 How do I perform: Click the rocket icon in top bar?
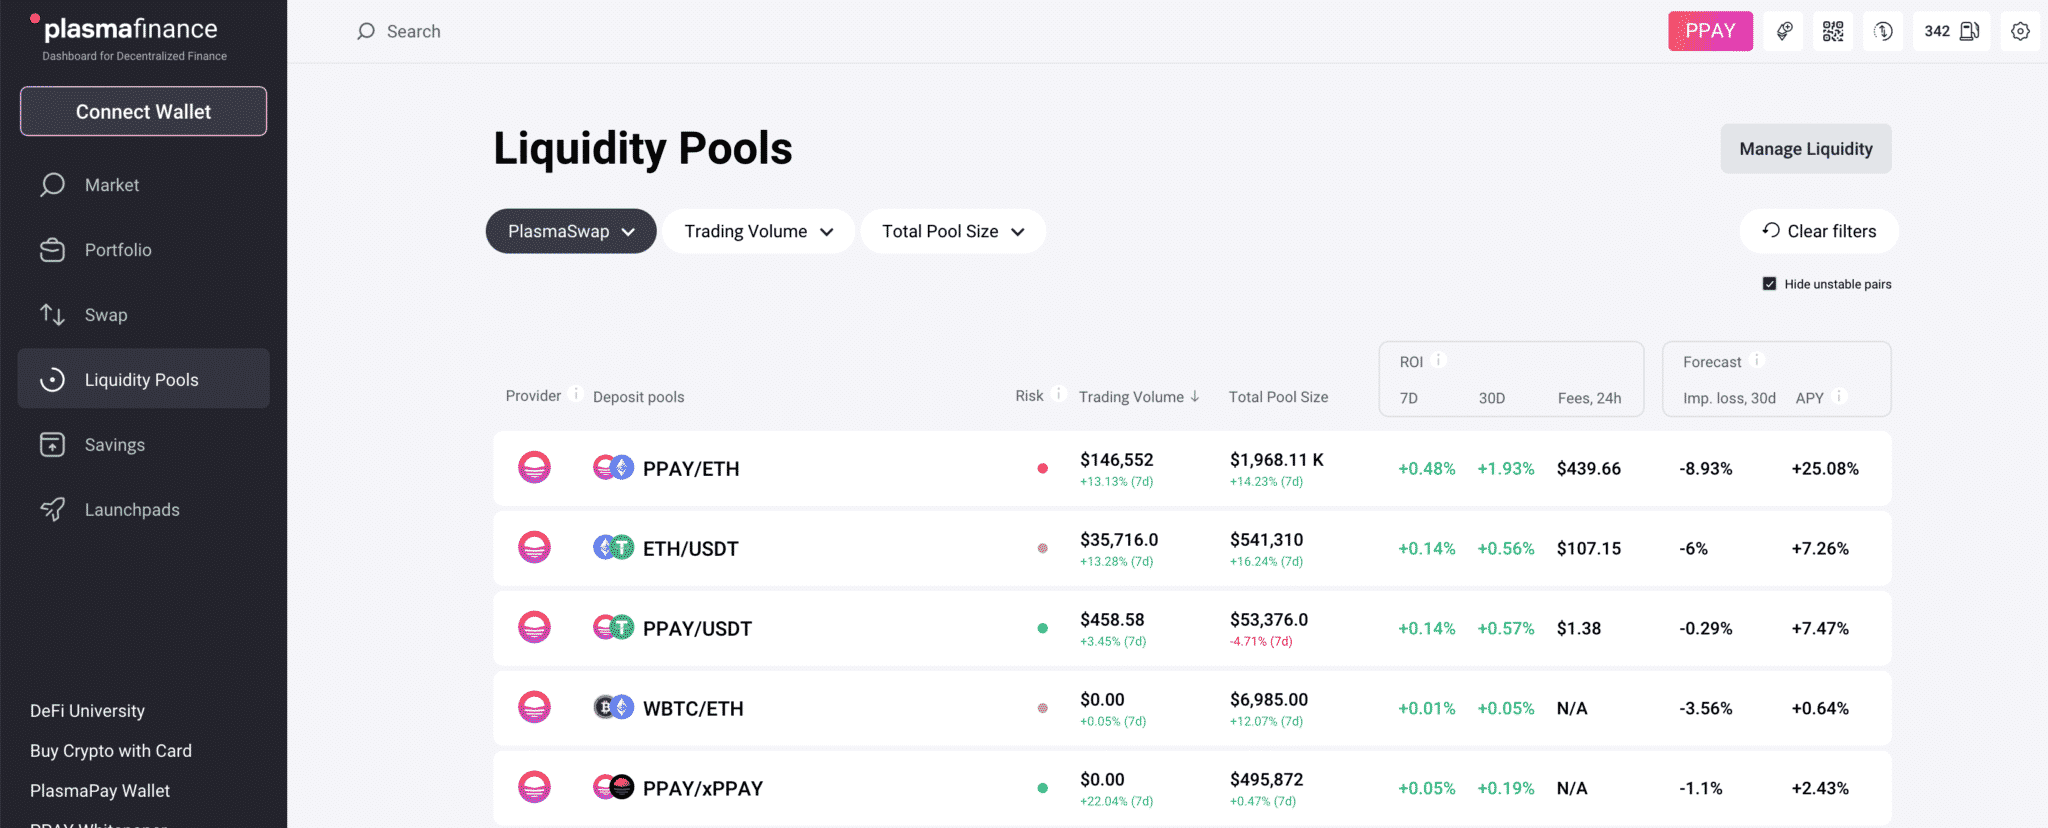pos(1783,31)
